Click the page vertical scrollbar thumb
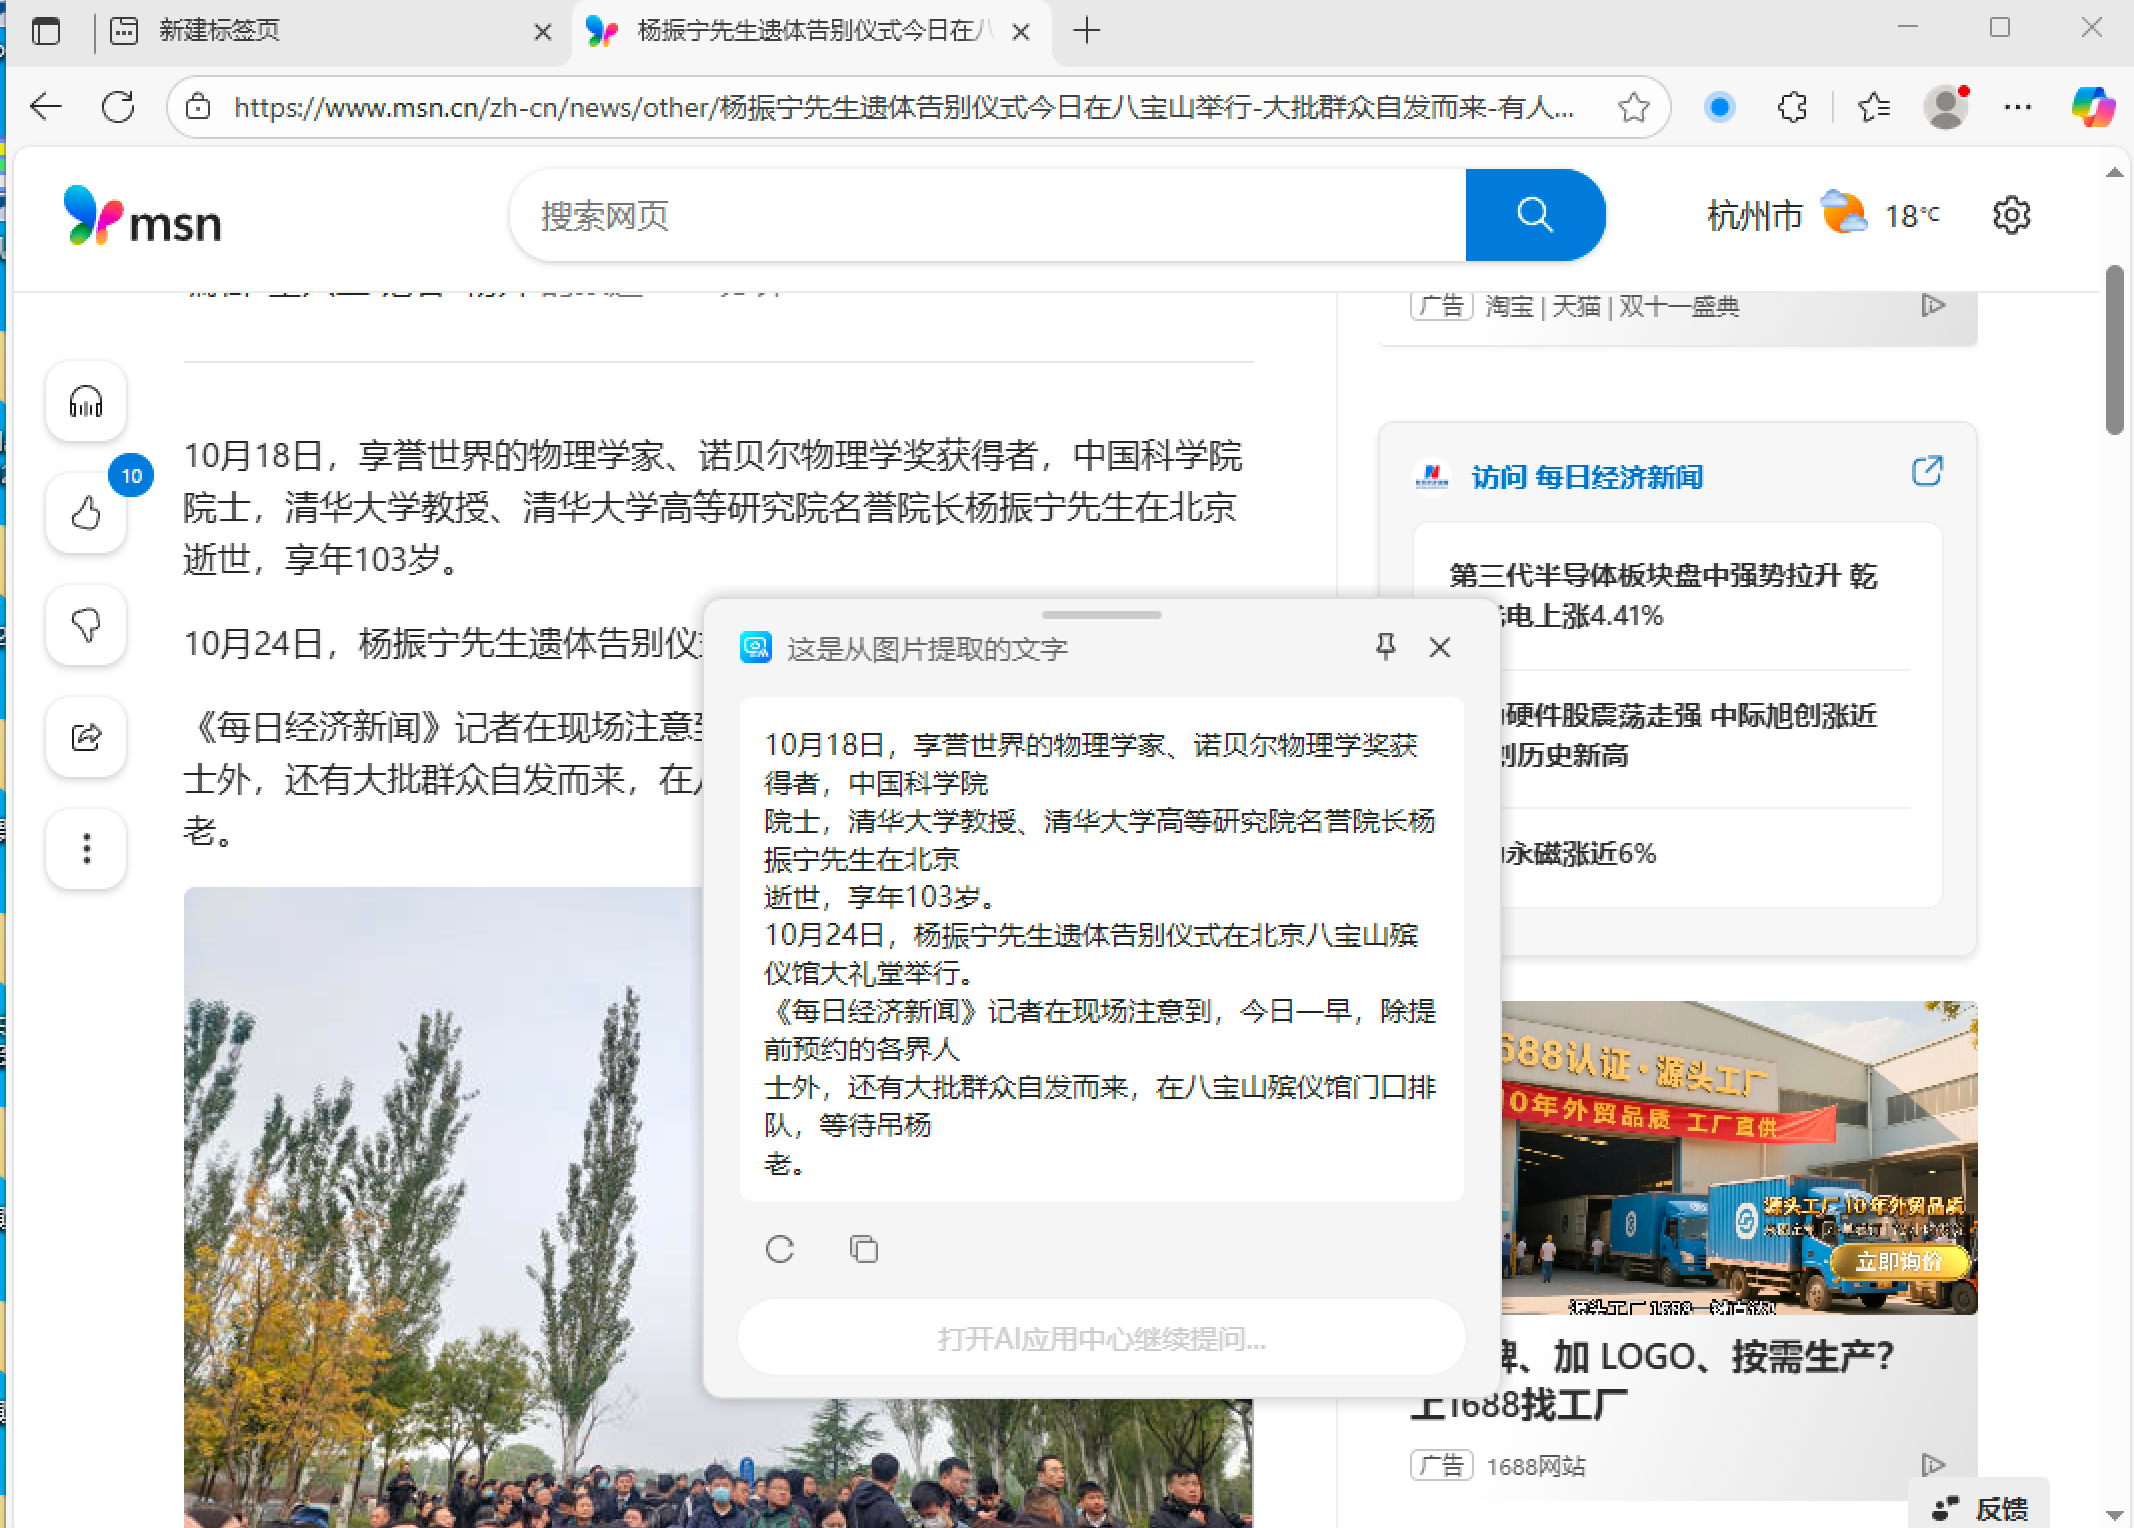The height and width of the screenshot is (1528, 2134). (2114, 350)
